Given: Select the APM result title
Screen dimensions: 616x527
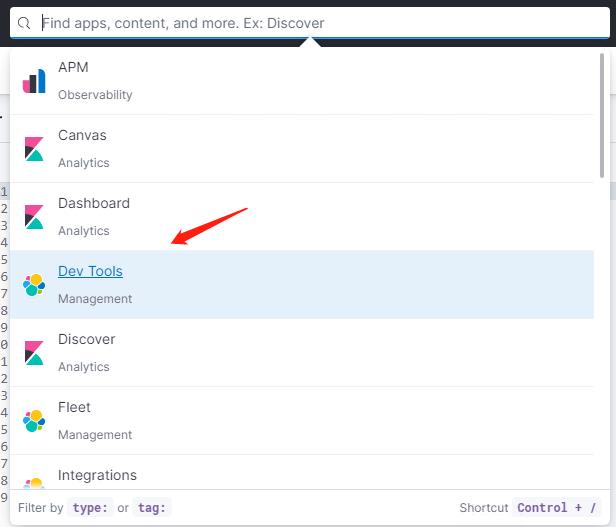Looking at the screenshot, I should 73,67.
